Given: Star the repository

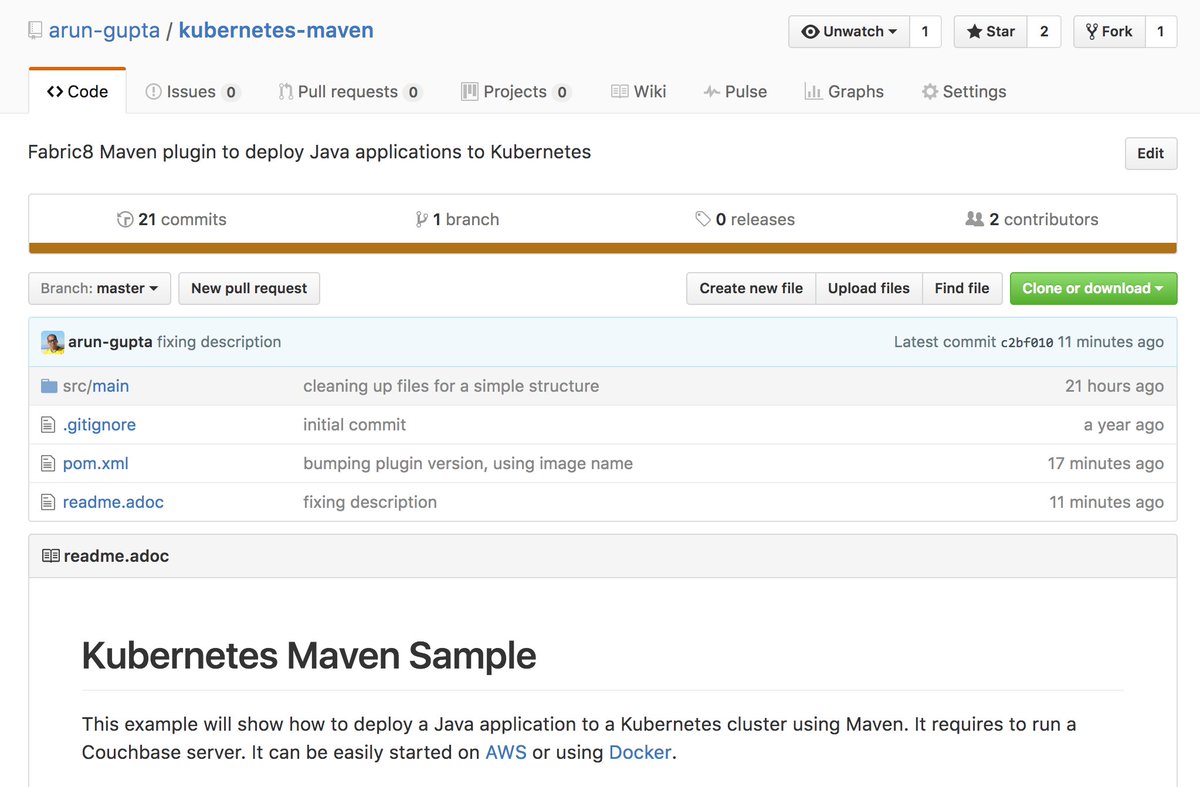Looking at the screenshot, I should 990,32.
